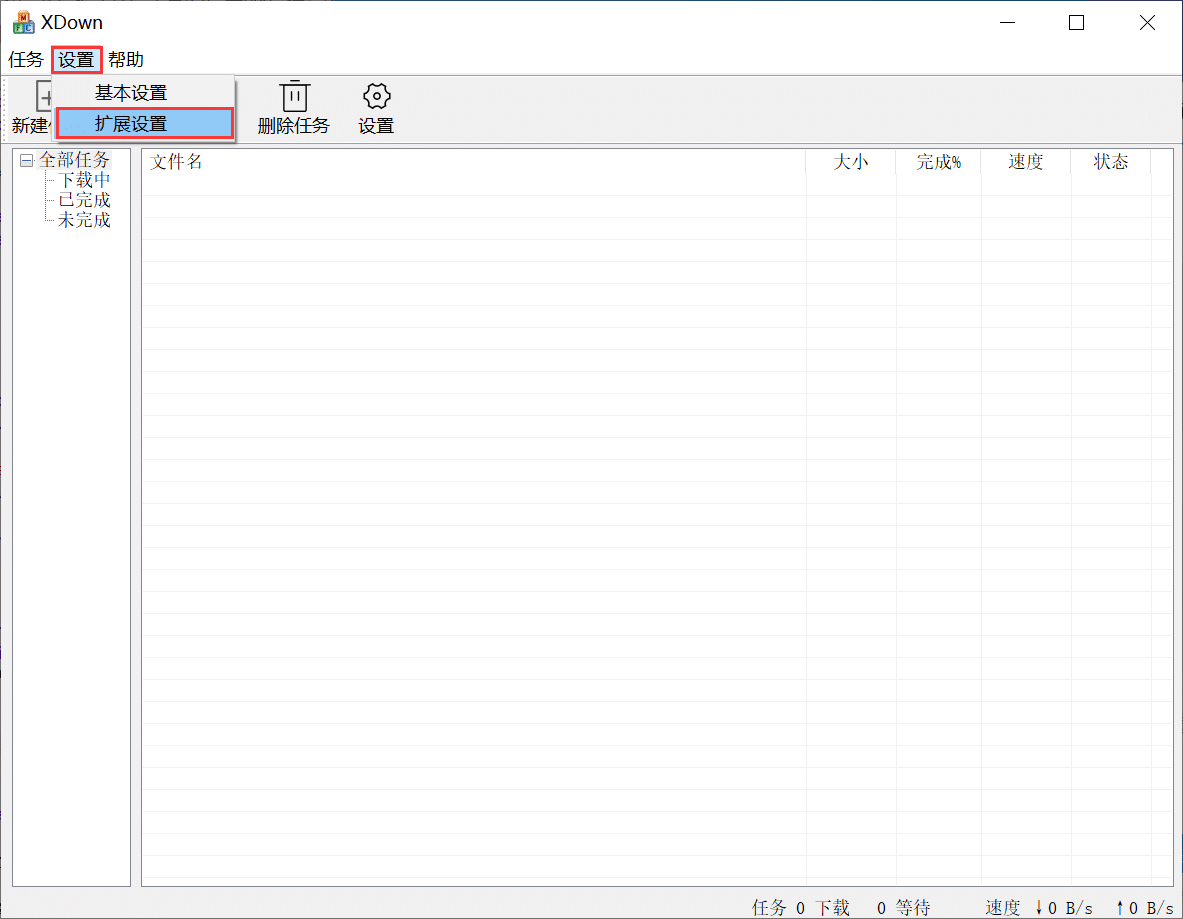1183x919 pixels.
Task: Select the 全部任务 root node
Action: (x=74, y=158)
